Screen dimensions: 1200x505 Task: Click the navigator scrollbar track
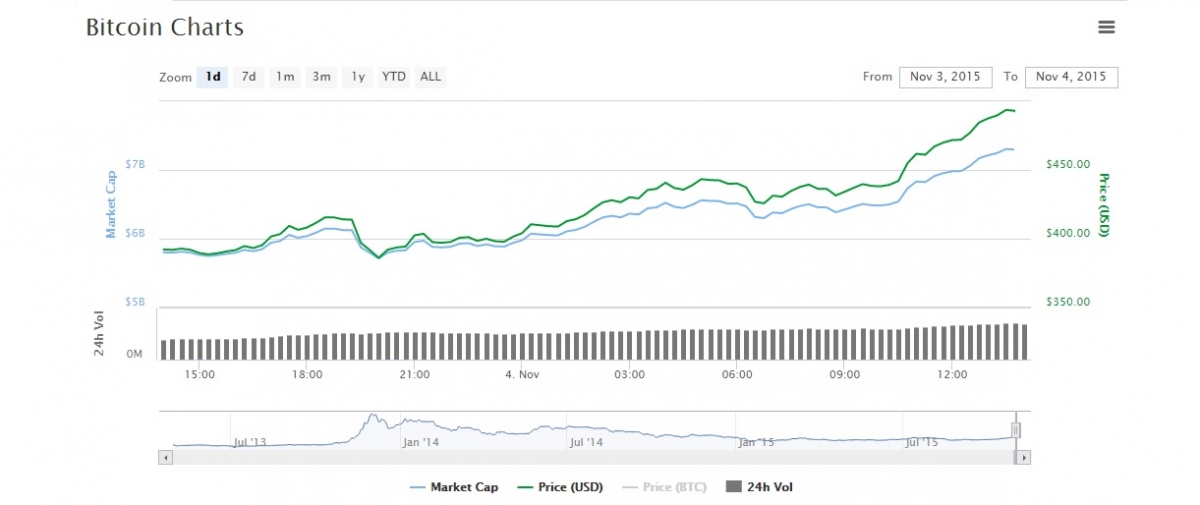coord(594,457)
